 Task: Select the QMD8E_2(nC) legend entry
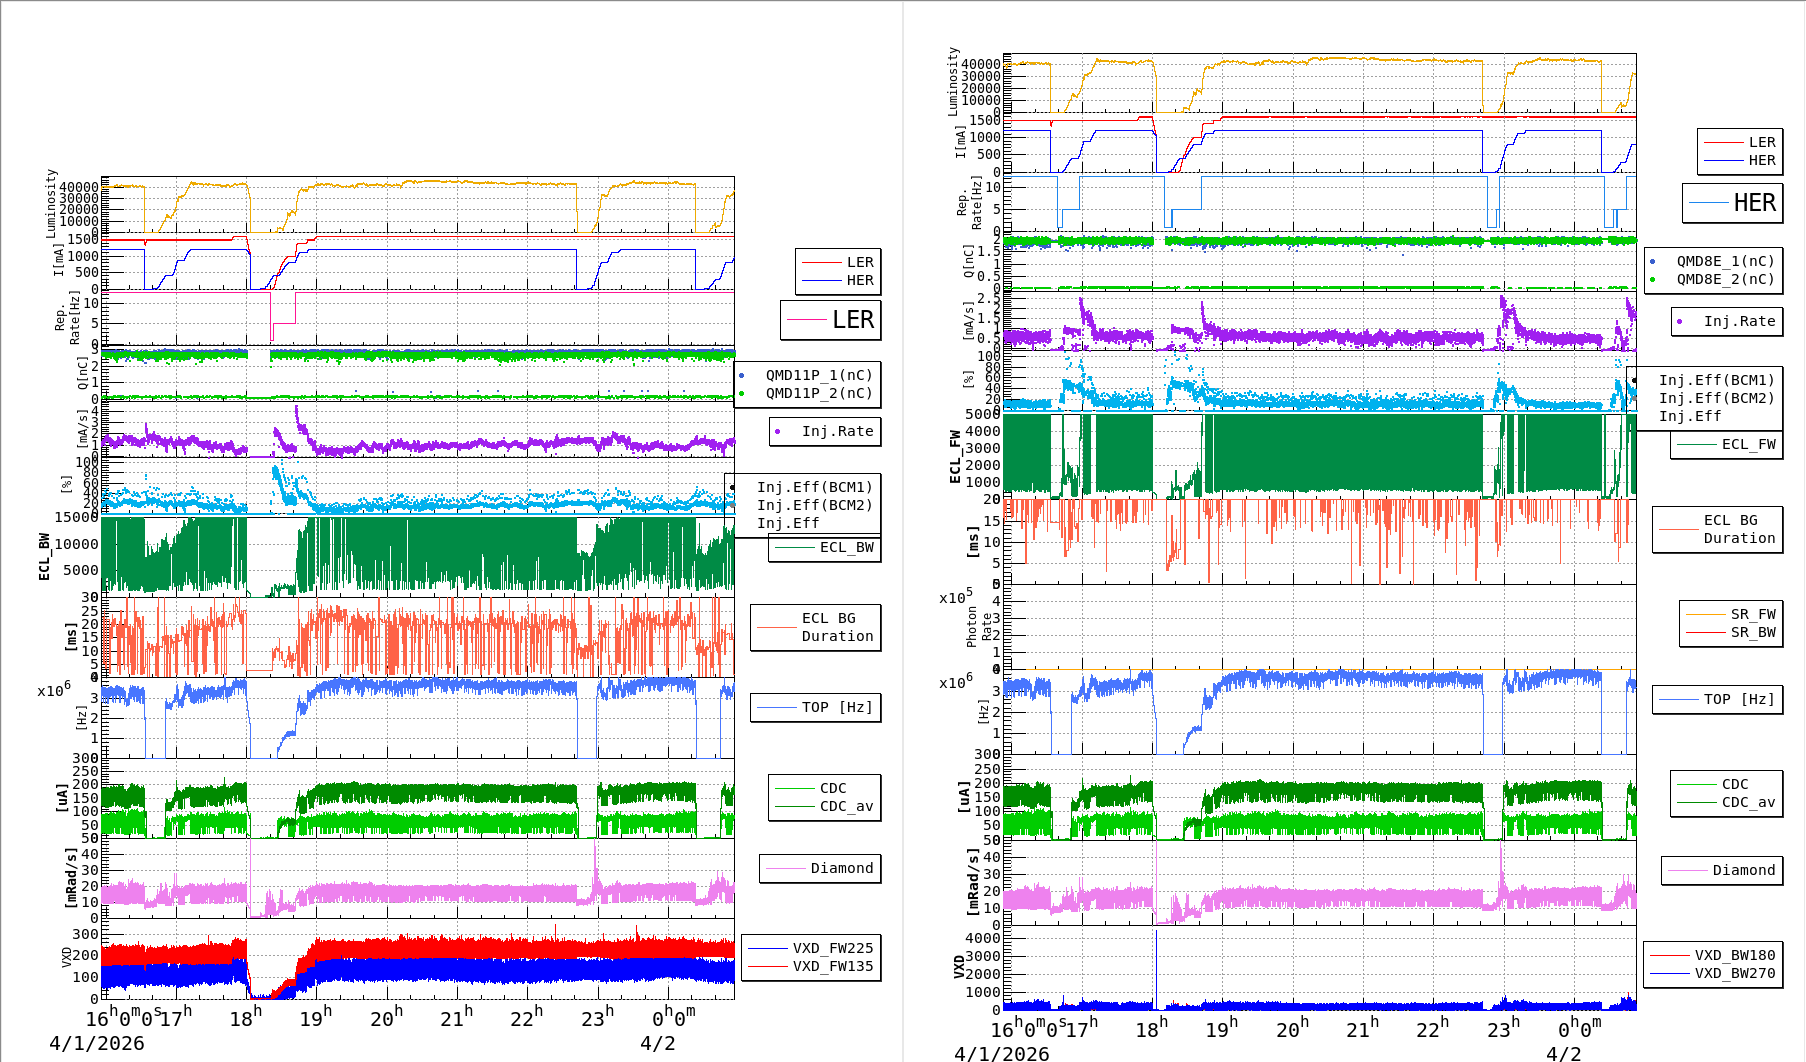click(x=1725, y=279)
